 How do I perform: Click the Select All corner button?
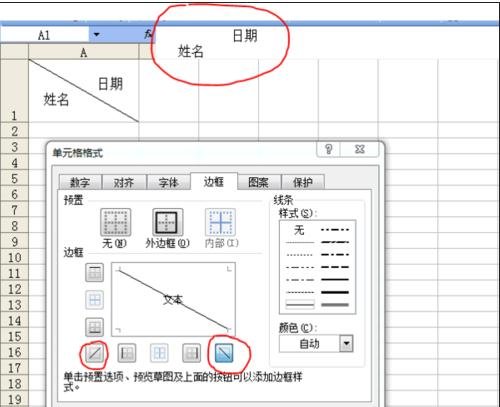(x=14, y=52)
